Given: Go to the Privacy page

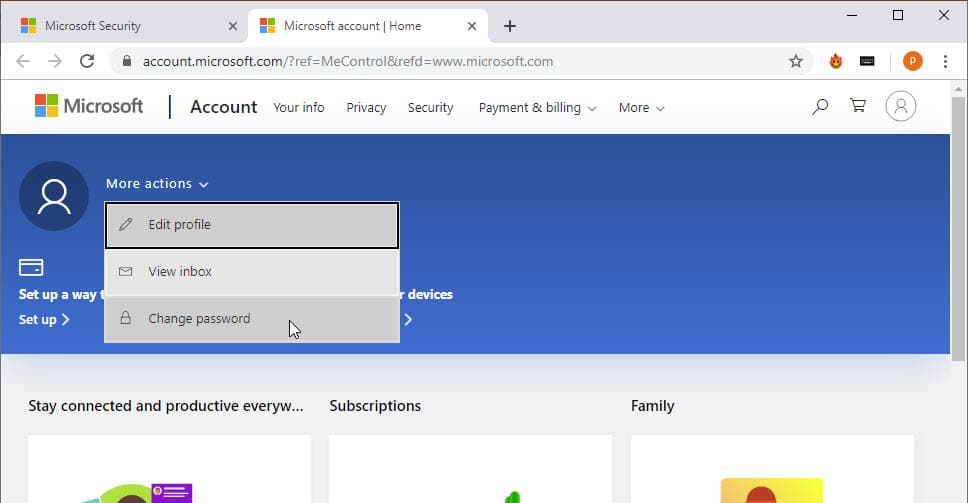Looking at the screenshot, I should [x=366, y=107].
